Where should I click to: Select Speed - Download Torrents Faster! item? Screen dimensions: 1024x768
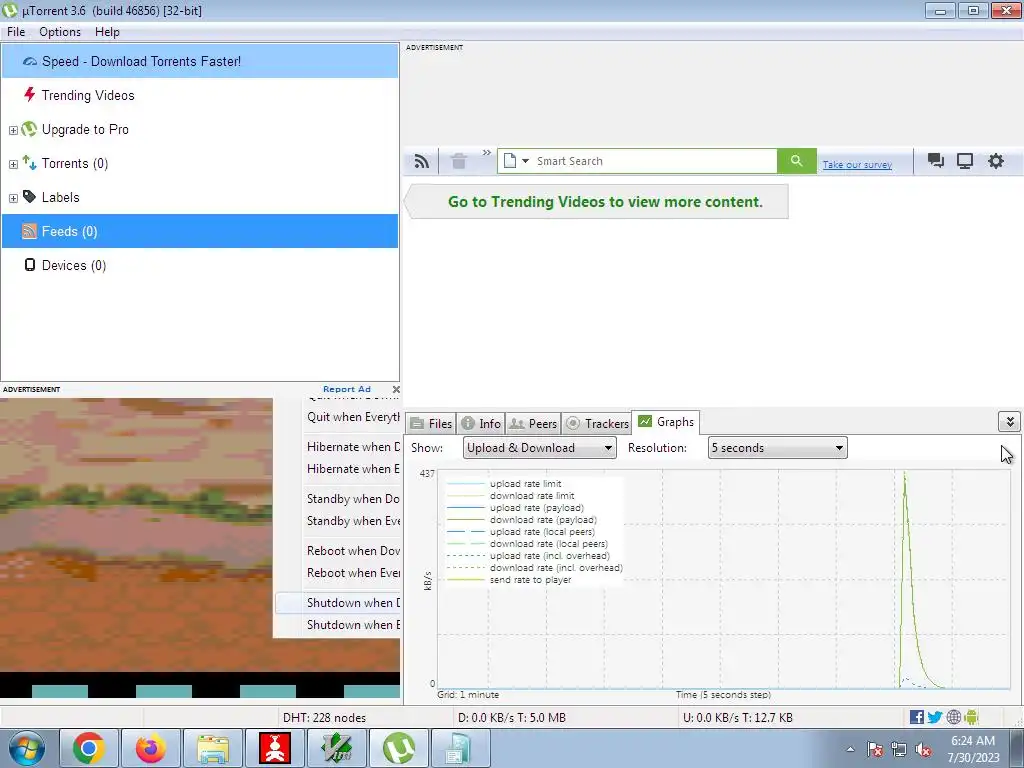pyautogui.click(x=200, y=61)
